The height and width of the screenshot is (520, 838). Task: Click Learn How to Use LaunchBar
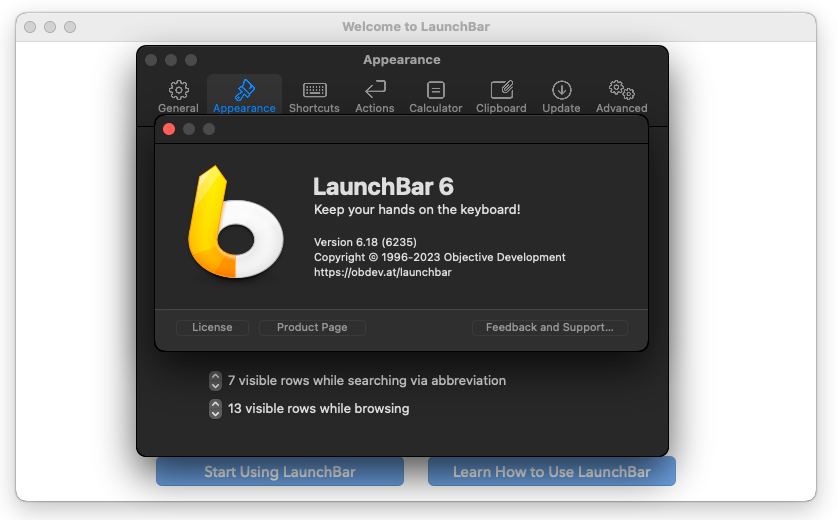pos(551,472)
